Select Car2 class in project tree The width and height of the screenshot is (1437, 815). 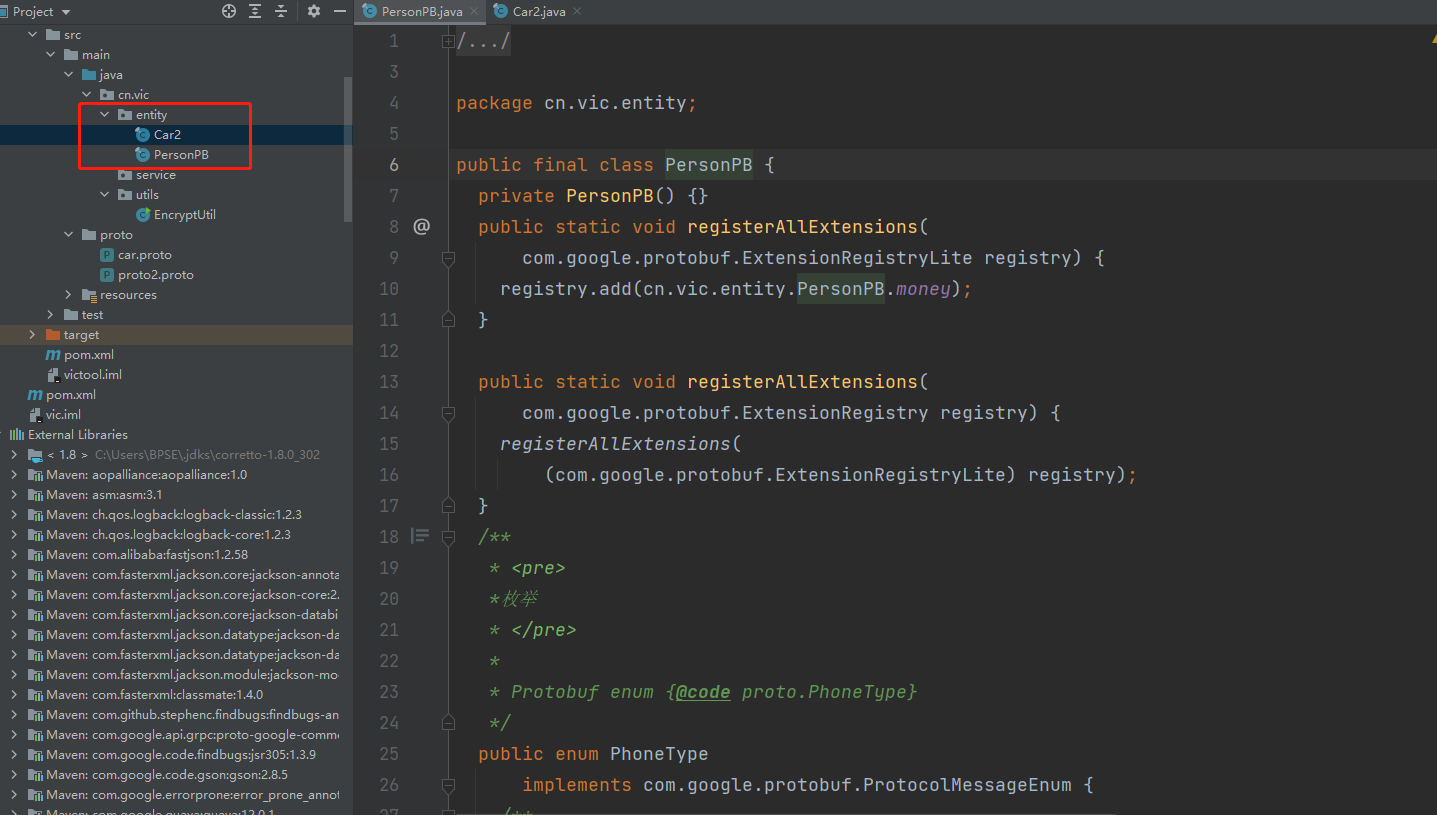[167, 135]
